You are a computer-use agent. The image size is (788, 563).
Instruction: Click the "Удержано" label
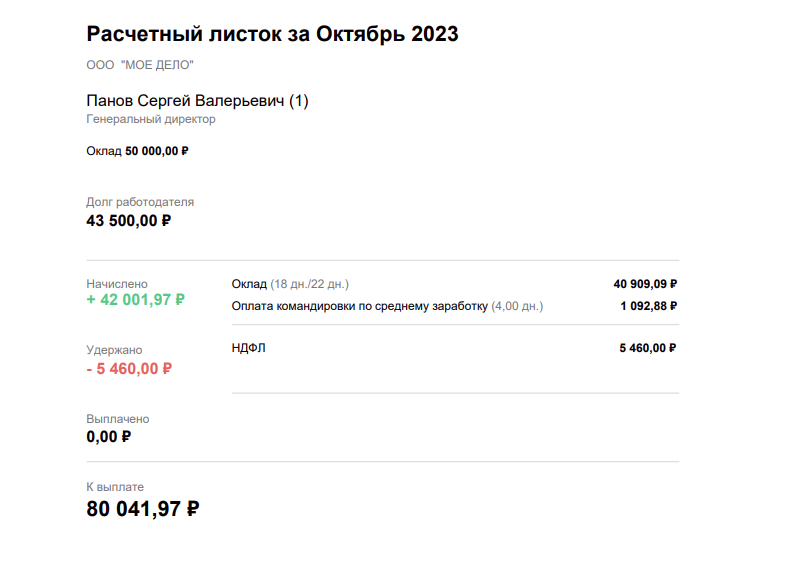pyautogui.click(x=114, y=350)
